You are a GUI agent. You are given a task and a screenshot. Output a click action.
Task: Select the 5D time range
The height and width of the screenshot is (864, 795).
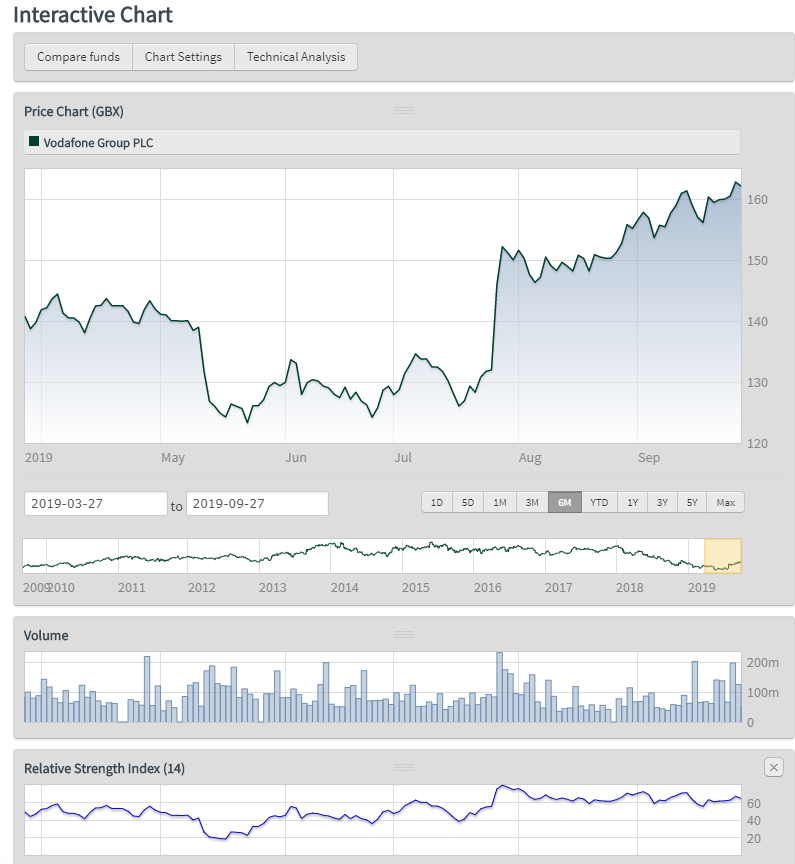pos(468,502)
